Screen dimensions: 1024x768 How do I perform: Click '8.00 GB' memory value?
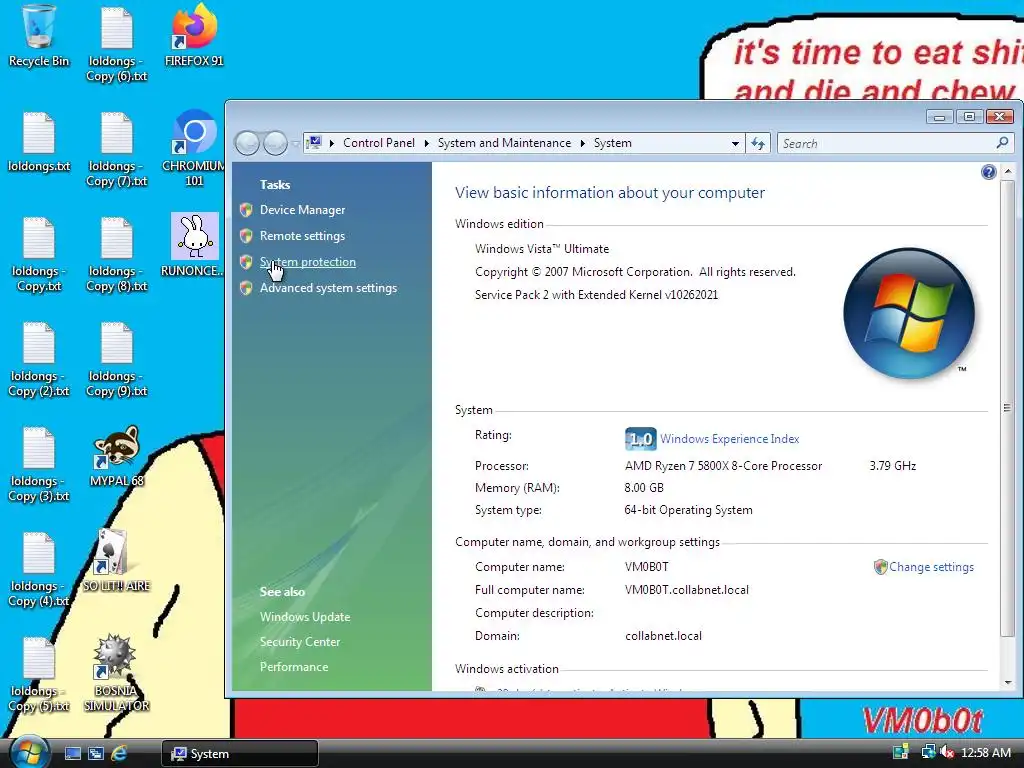click(644, 488)
